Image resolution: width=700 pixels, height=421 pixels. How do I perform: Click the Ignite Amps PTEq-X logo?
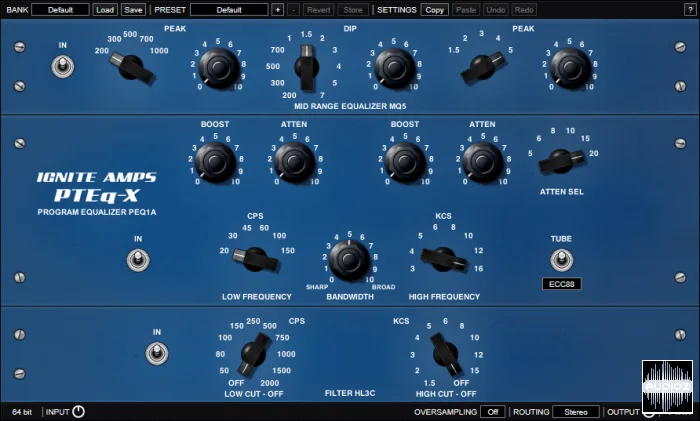click(x=96, y=188)
